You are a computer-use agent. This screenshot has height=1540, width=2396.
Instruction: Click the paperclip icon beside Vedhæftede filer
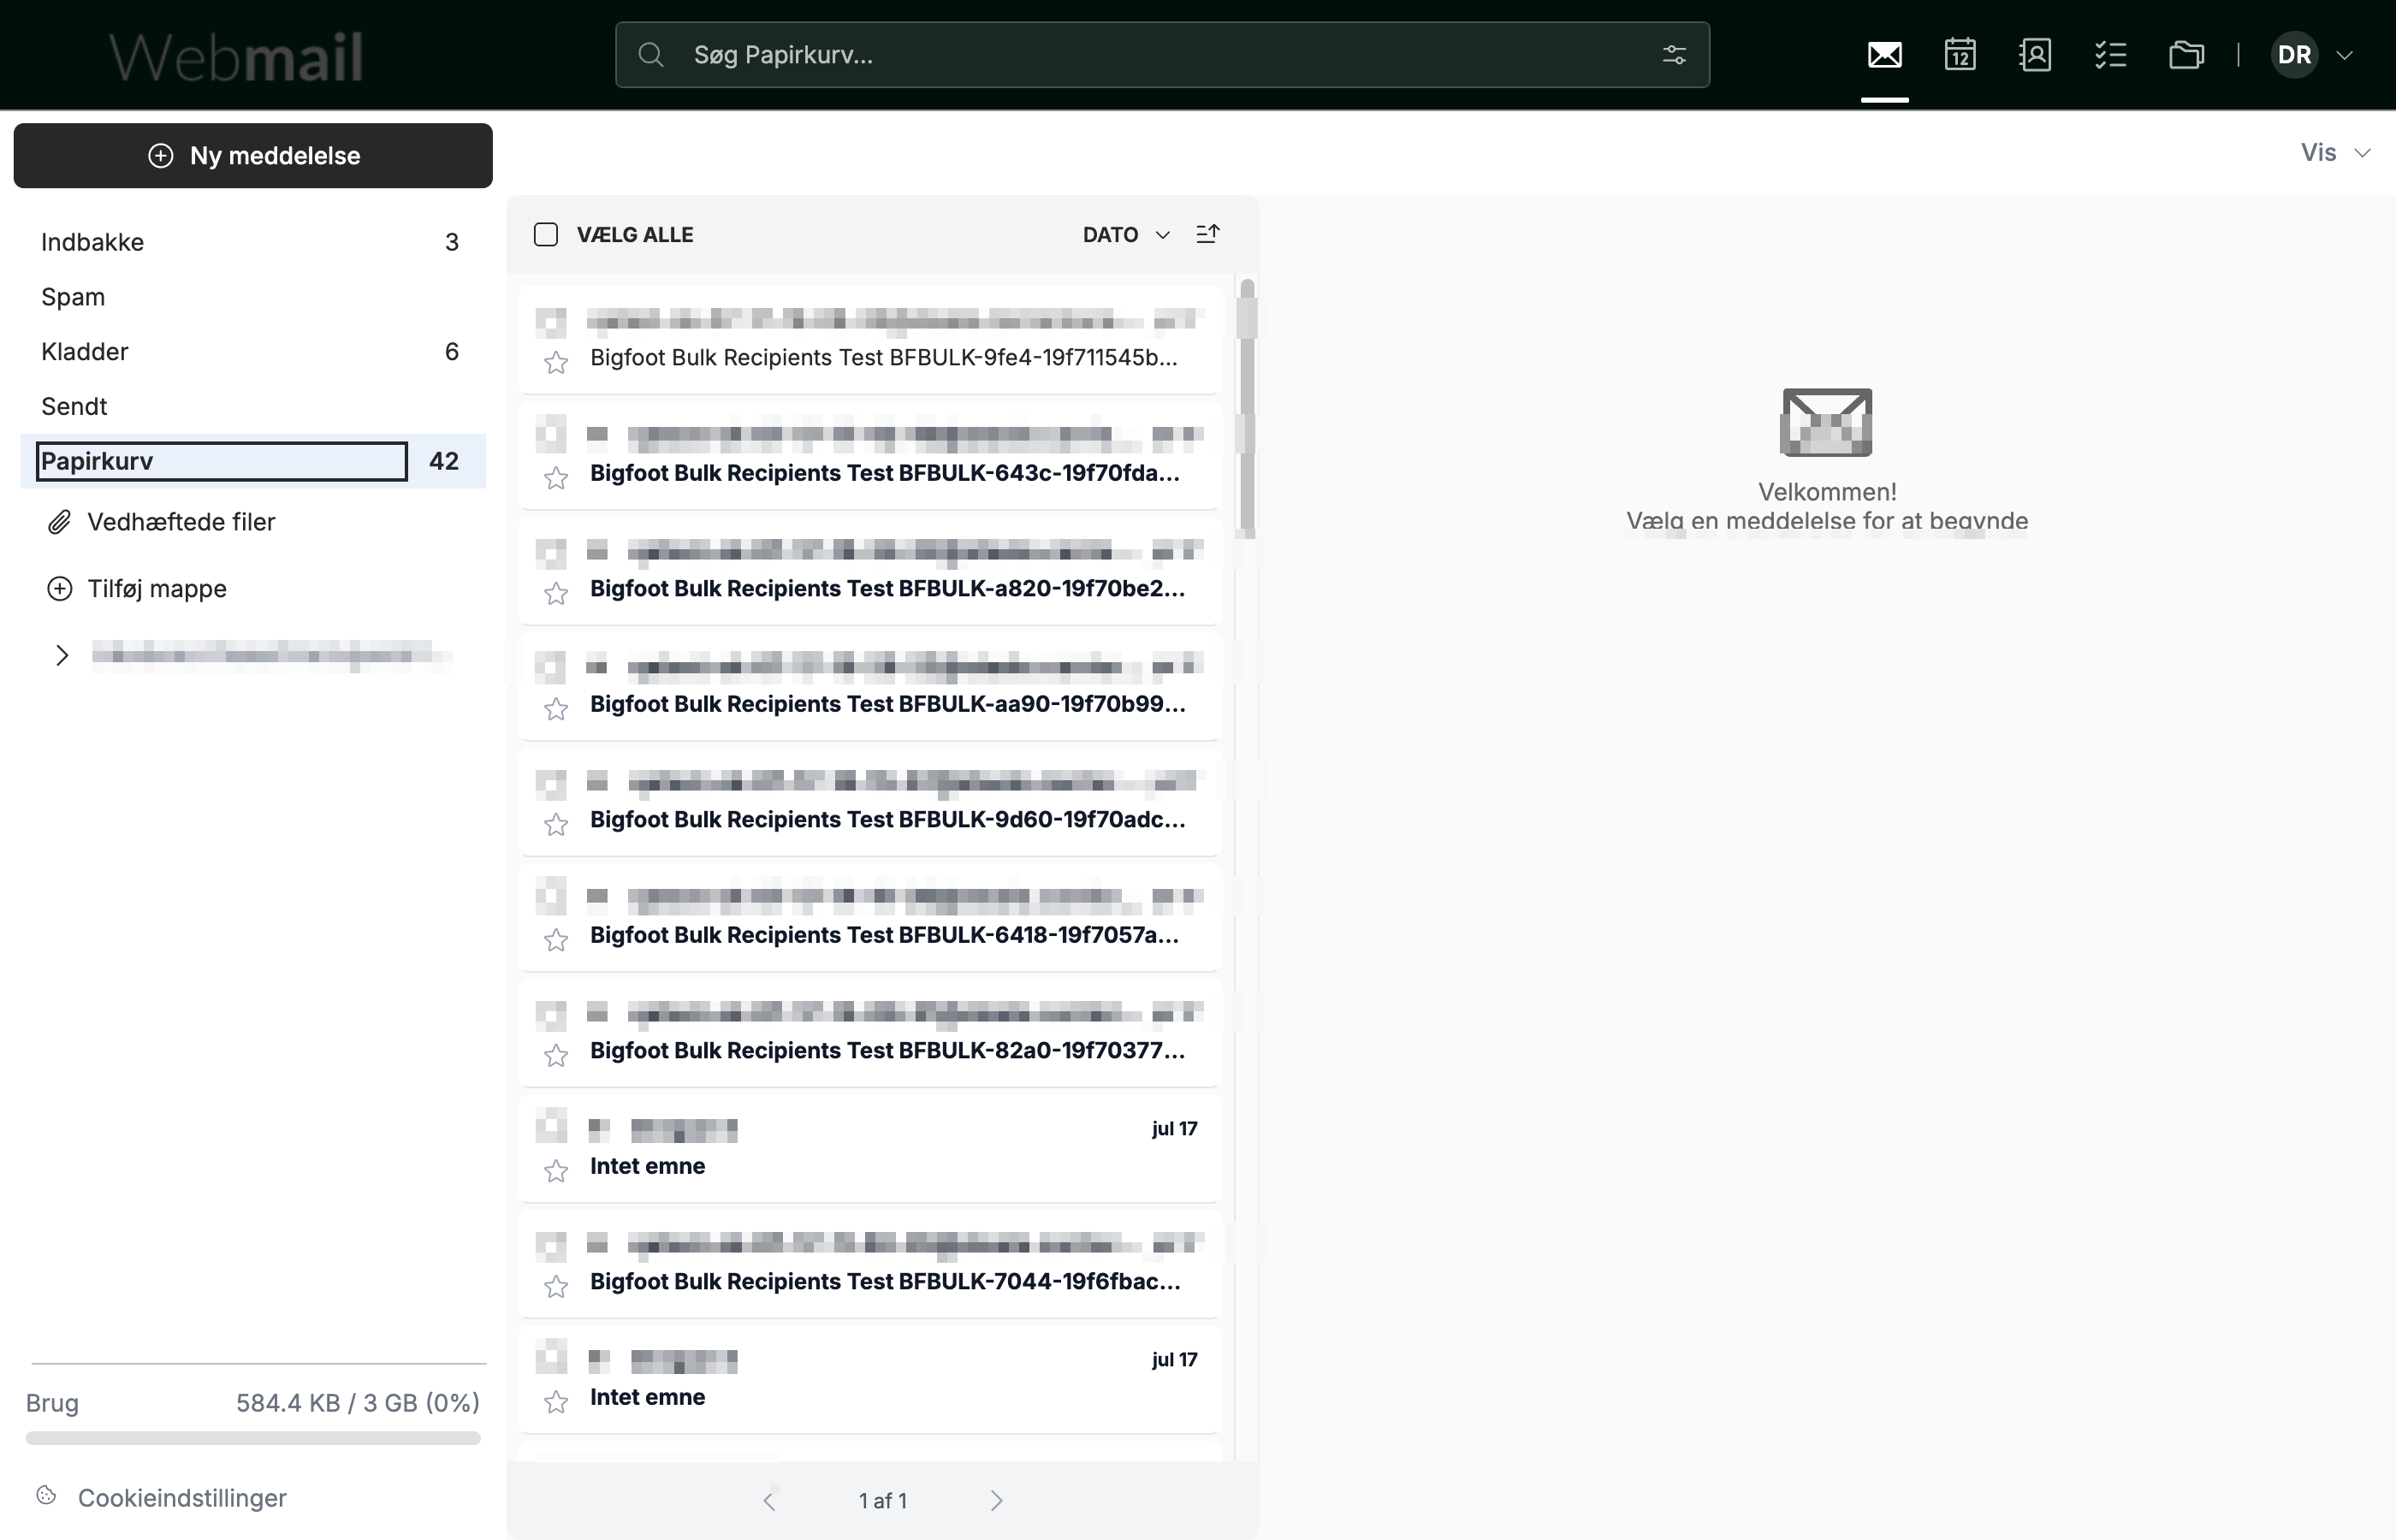click(x=60, y=522)
